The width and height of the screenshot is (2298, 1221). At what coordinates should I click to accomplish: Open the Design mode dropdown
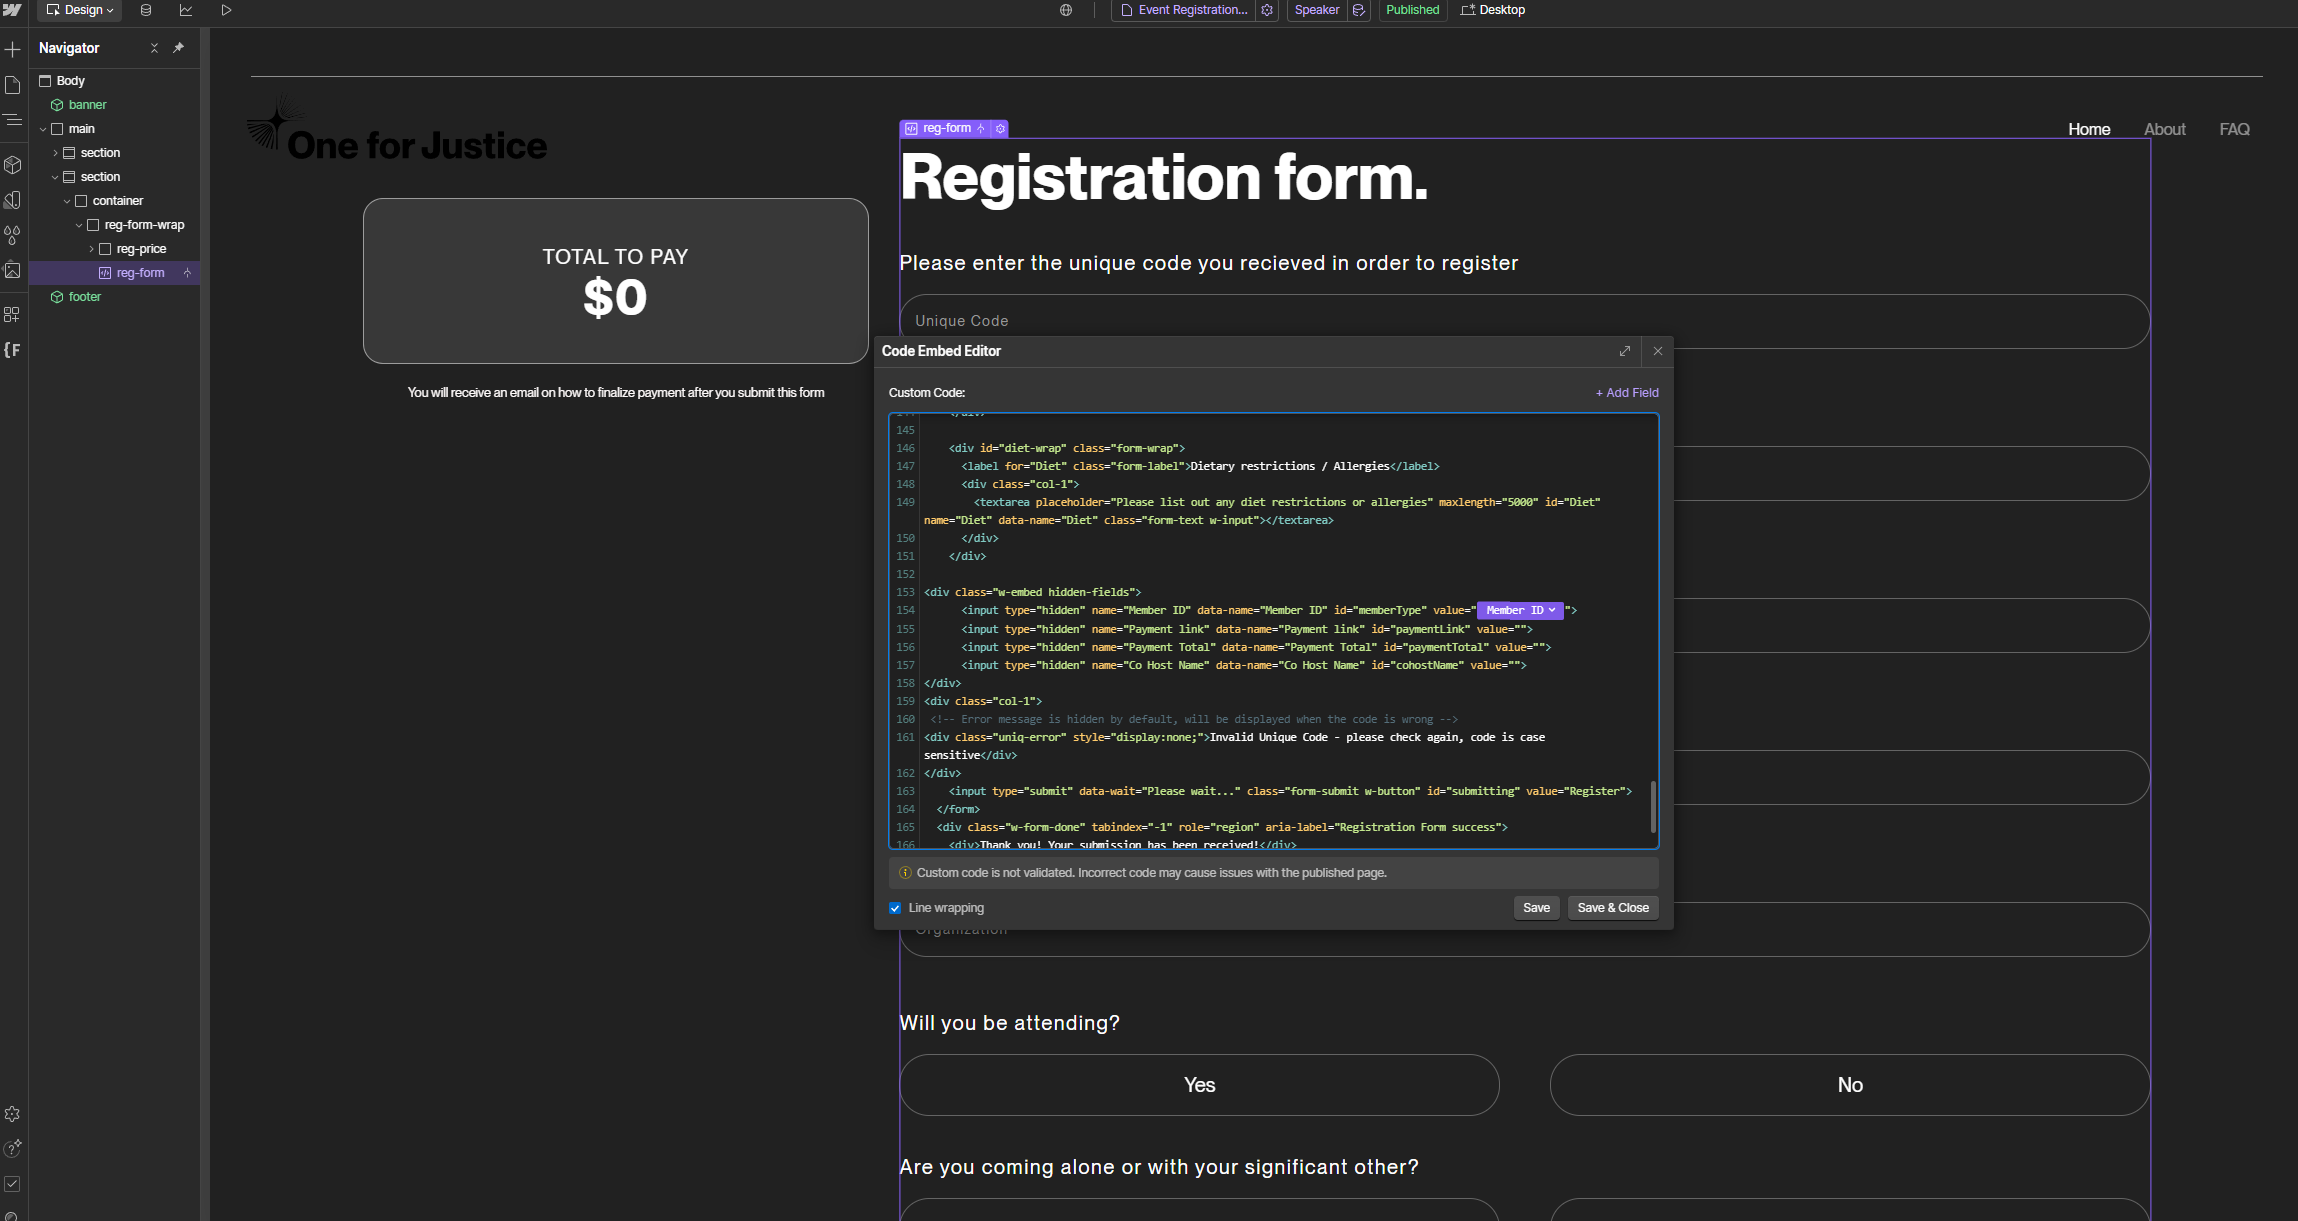pyautogui.click(x=80, y=10)
